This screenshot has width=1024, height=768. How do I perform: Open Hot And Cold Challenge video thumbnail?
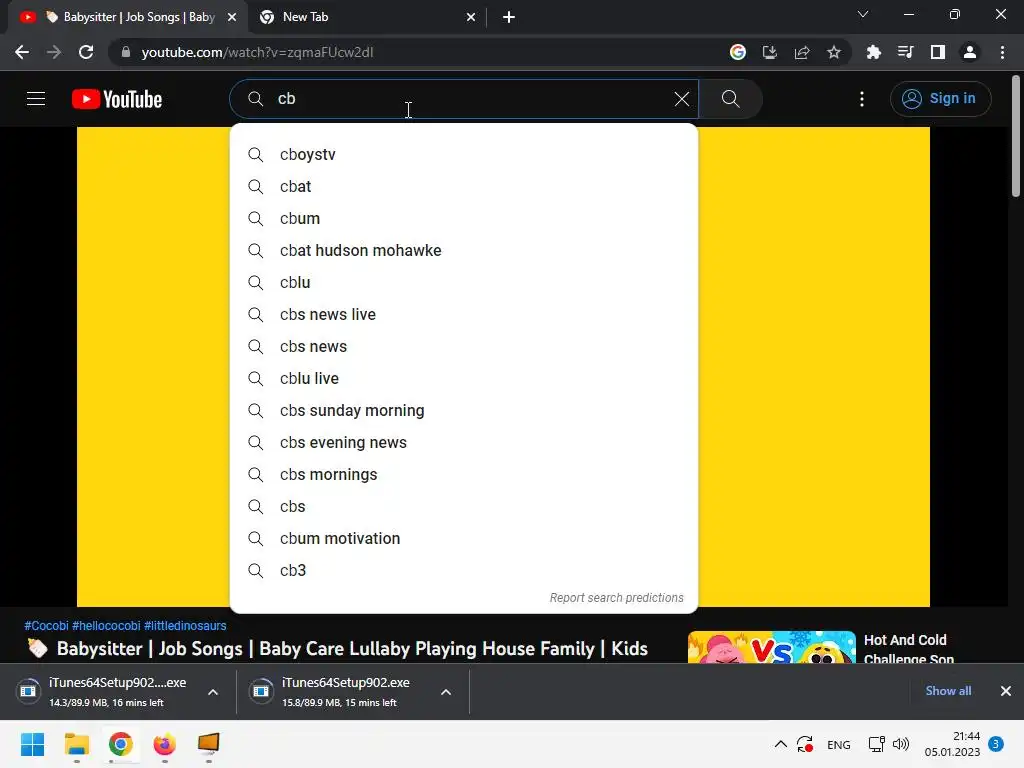click(x=771, y=647)
